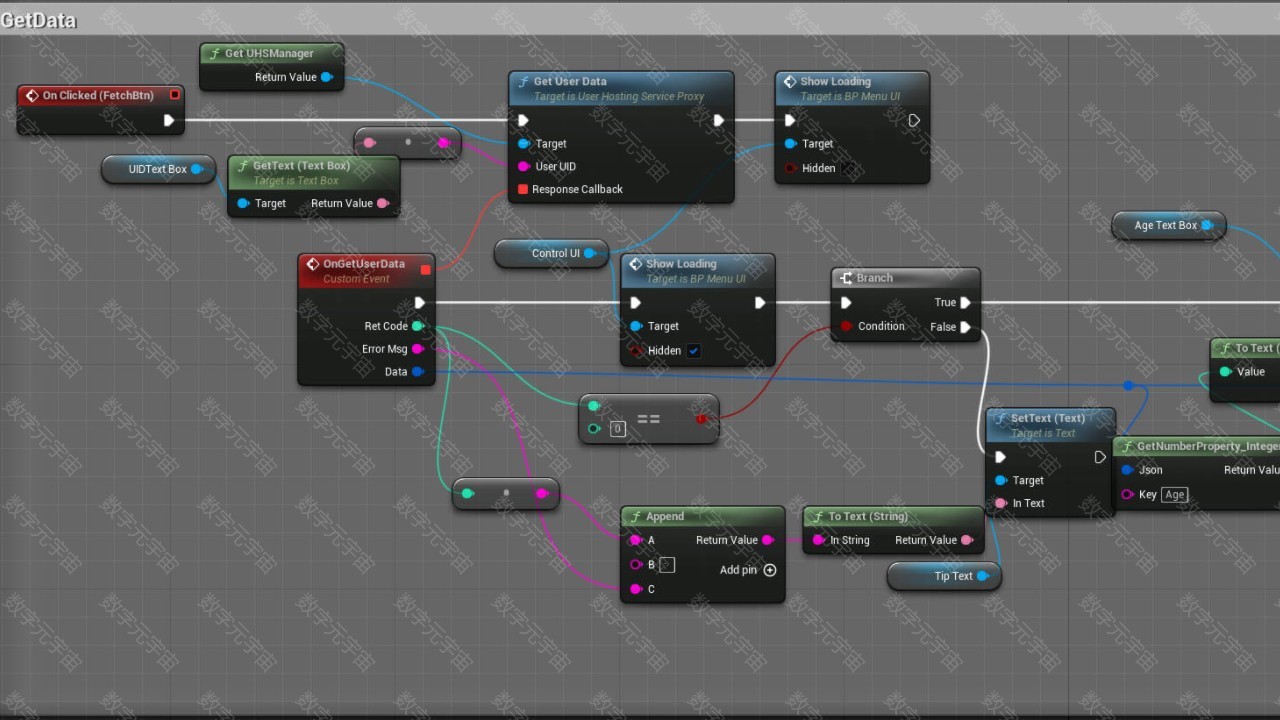Screen dimensions: 1280x720
Task: Click Value pin on the To Text node
Action: coord(1225,371)
